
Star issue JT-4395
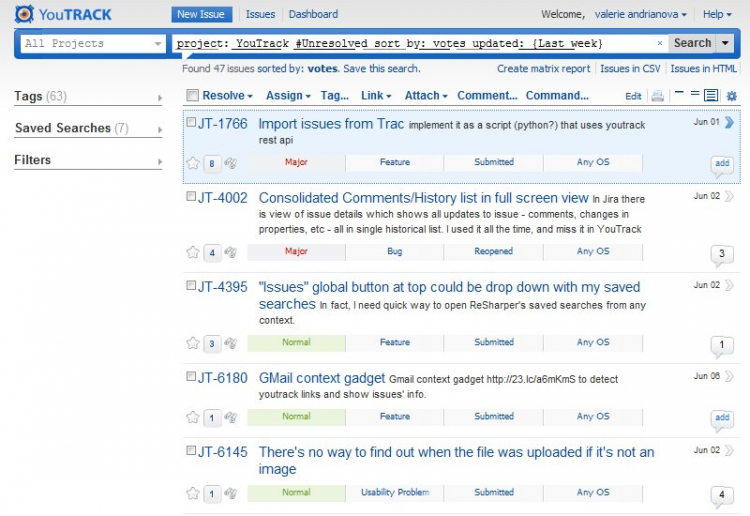(193, 343)
